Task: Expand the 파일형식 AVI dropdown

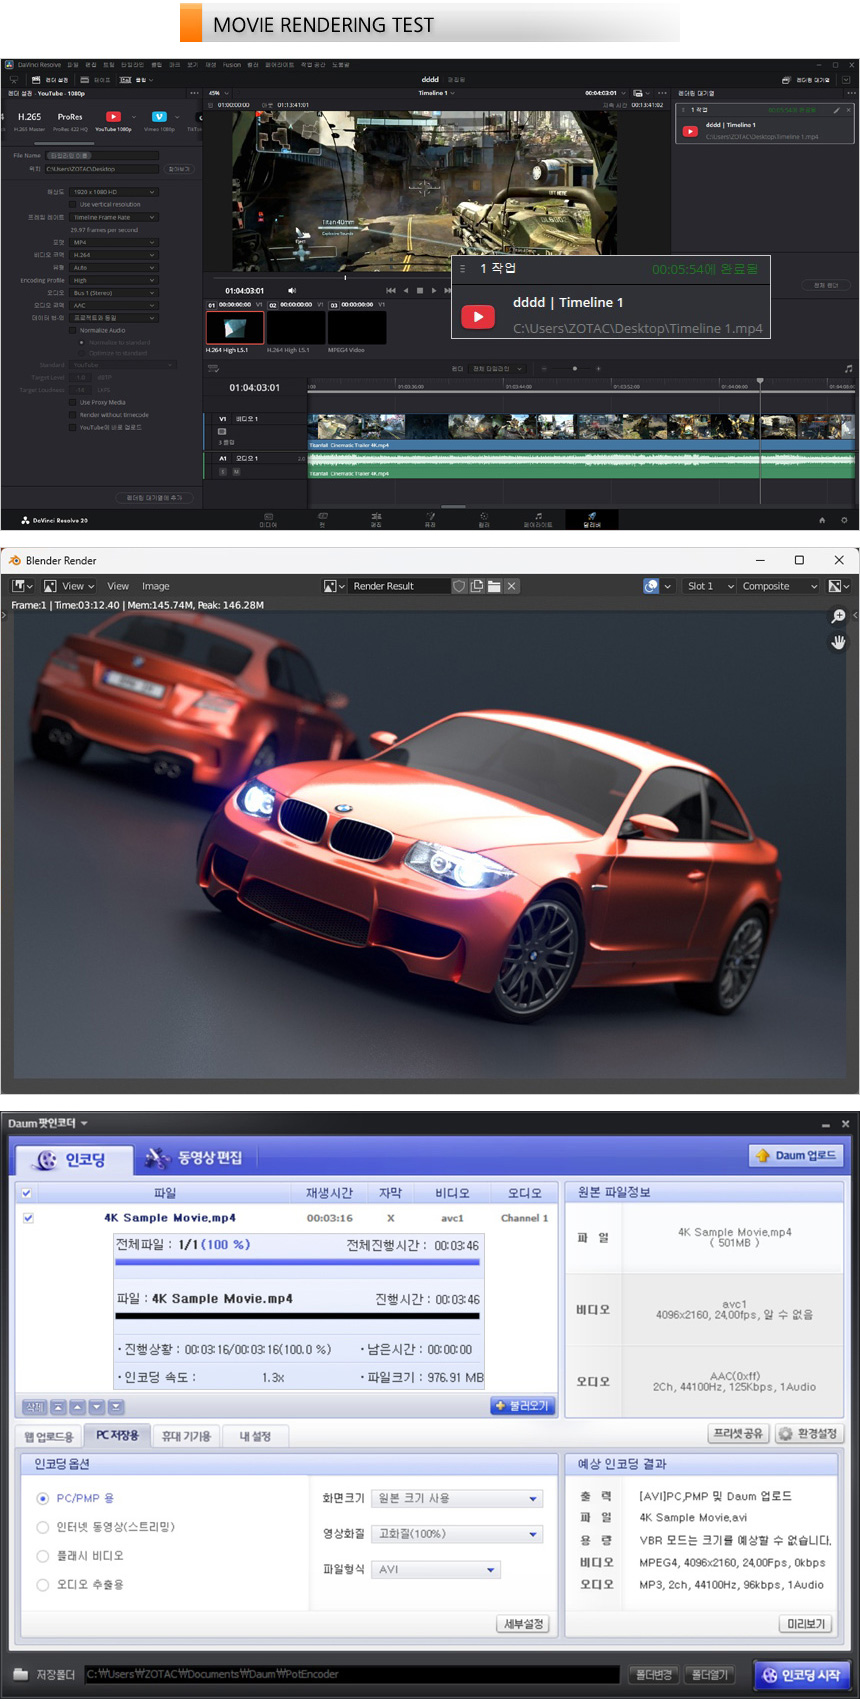Action: click(436, 1569)
